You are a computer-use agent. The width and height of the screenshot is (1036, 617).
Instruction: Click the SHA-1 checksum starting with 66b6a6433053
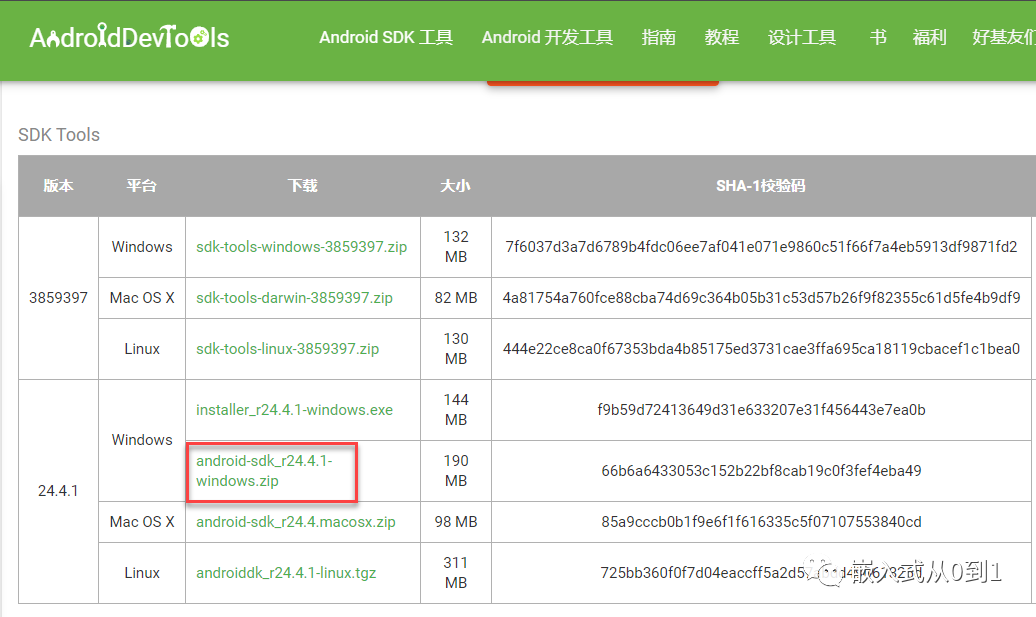pyautogui.click(x=761, y=471)
